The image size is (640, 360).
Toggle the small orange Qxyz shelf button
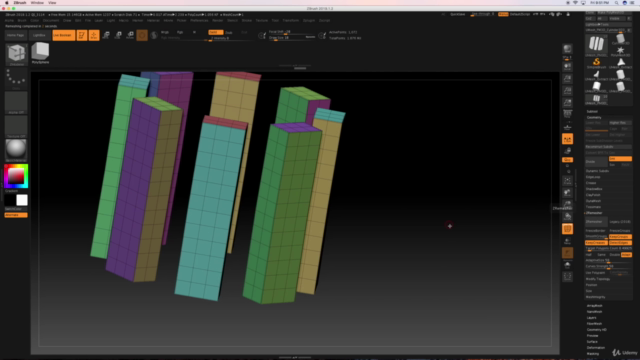coord(567,160)
